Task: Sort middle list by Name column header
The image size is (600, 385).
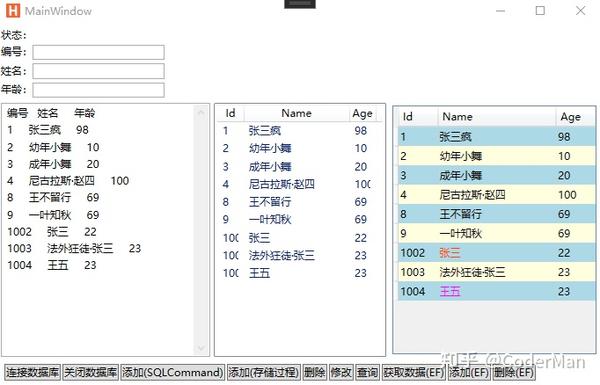Action: (297, 113)
